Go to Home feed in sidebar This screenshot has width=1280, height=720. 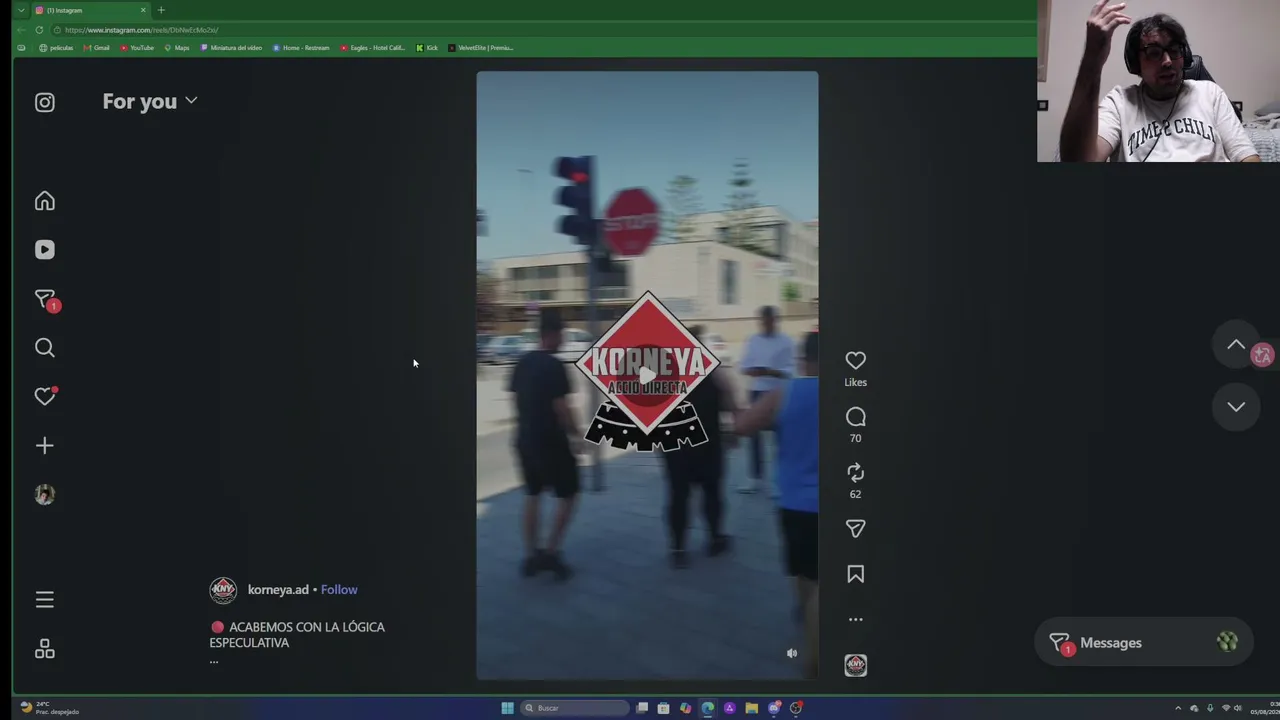(x=45, y=201)
